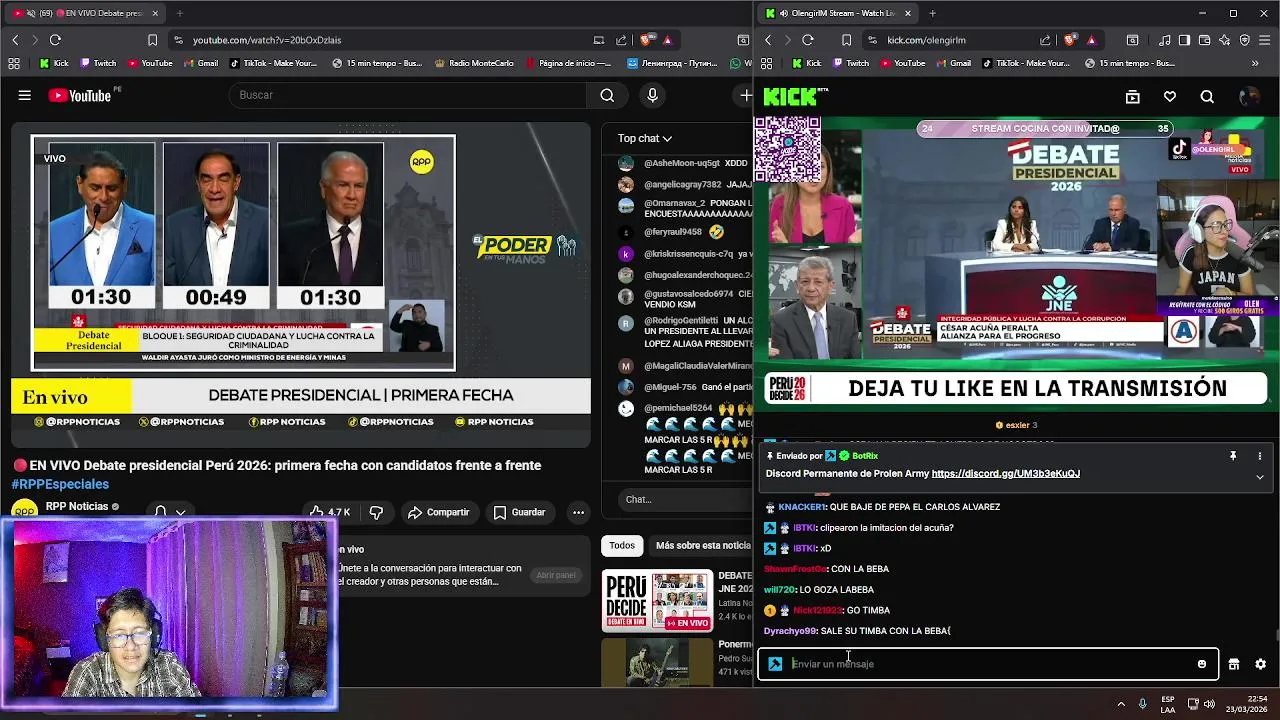Unpin the BotRix pinned message

[1233, 456]
